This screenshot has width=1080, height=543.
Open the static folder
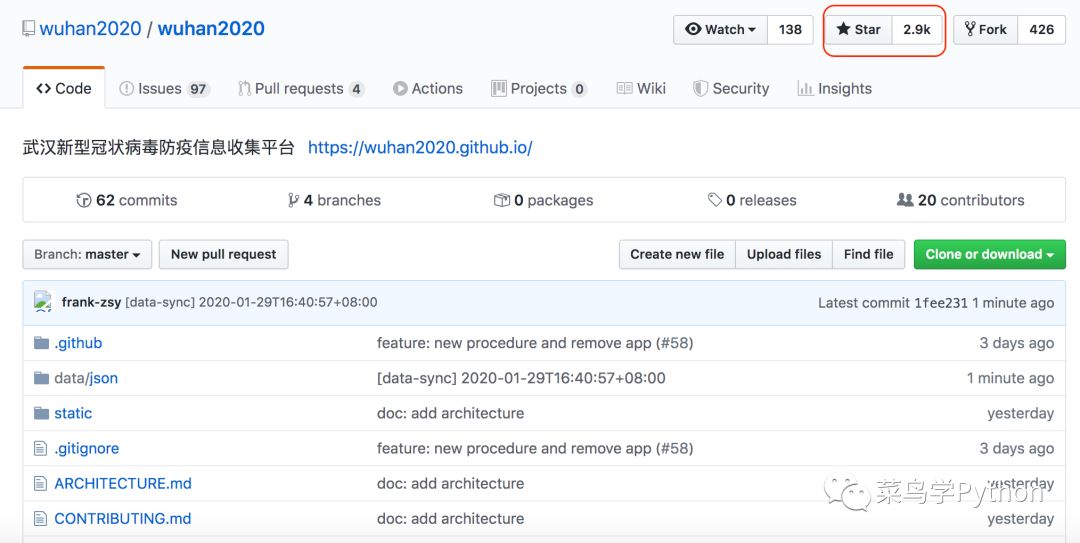click(x=73, y=413)
